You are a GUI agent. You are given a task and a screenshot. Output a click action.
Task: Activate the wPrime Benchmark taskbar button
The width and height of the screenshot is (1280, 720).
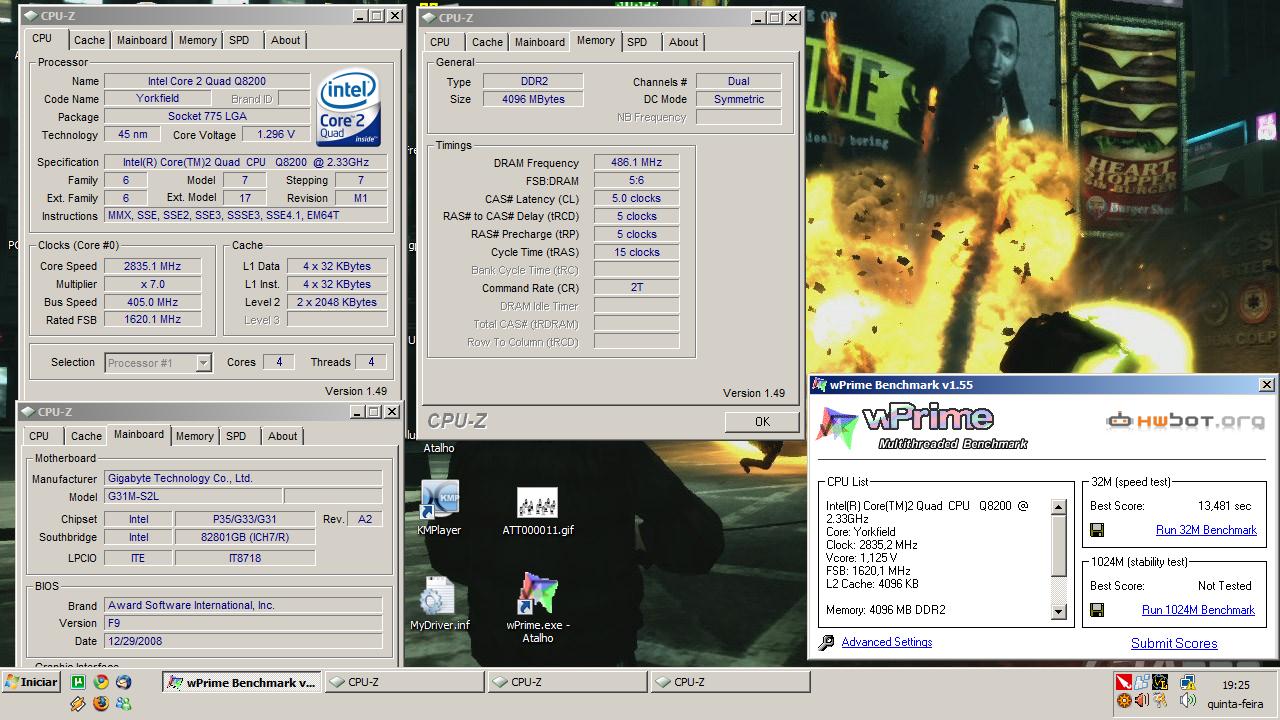coord(241,683)
